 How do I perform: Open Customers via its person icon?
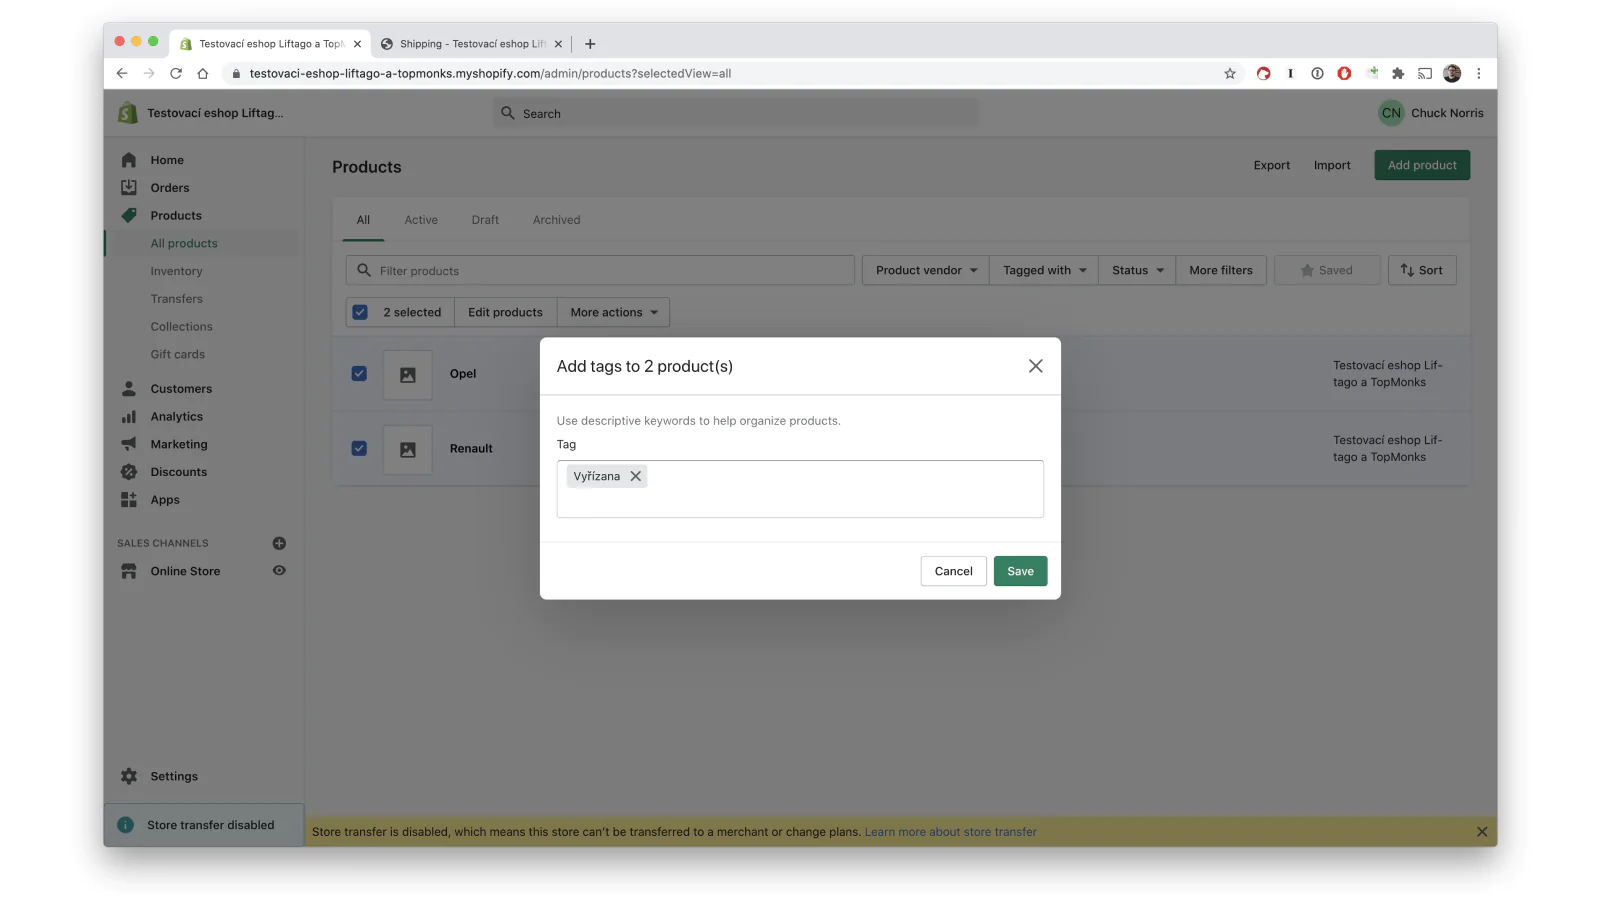click(x=129, y=389)
